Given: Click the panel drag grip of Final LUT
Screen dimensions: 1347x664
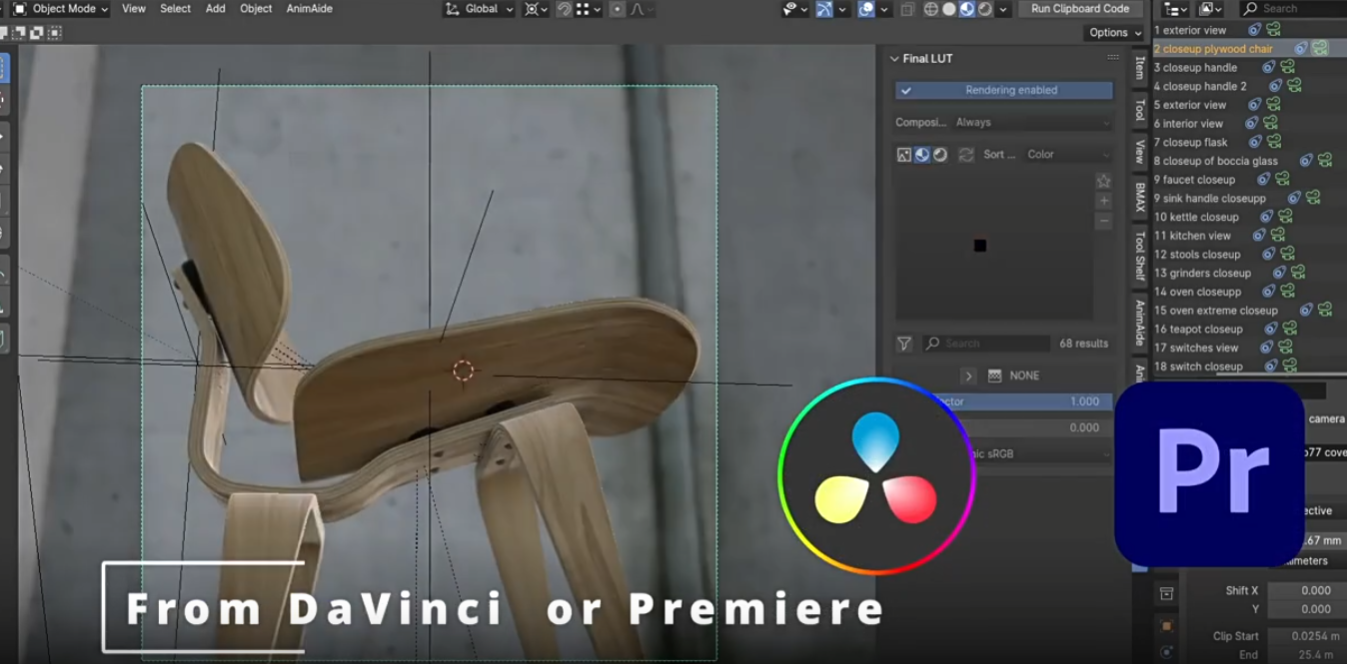Looking at the screenshot, I should point(1113,58).
